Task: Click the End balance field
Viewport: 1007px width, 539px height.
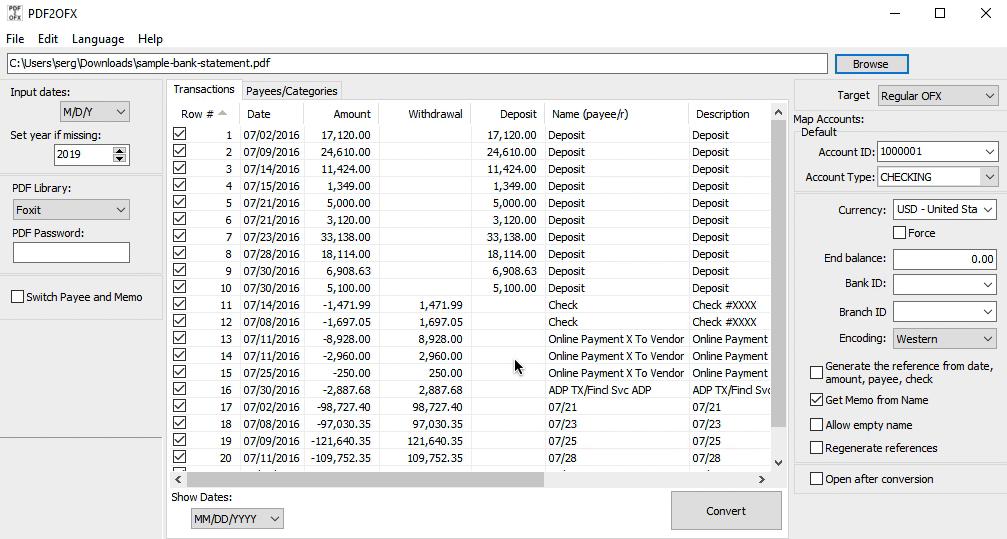Action: [x=945, y=259]
